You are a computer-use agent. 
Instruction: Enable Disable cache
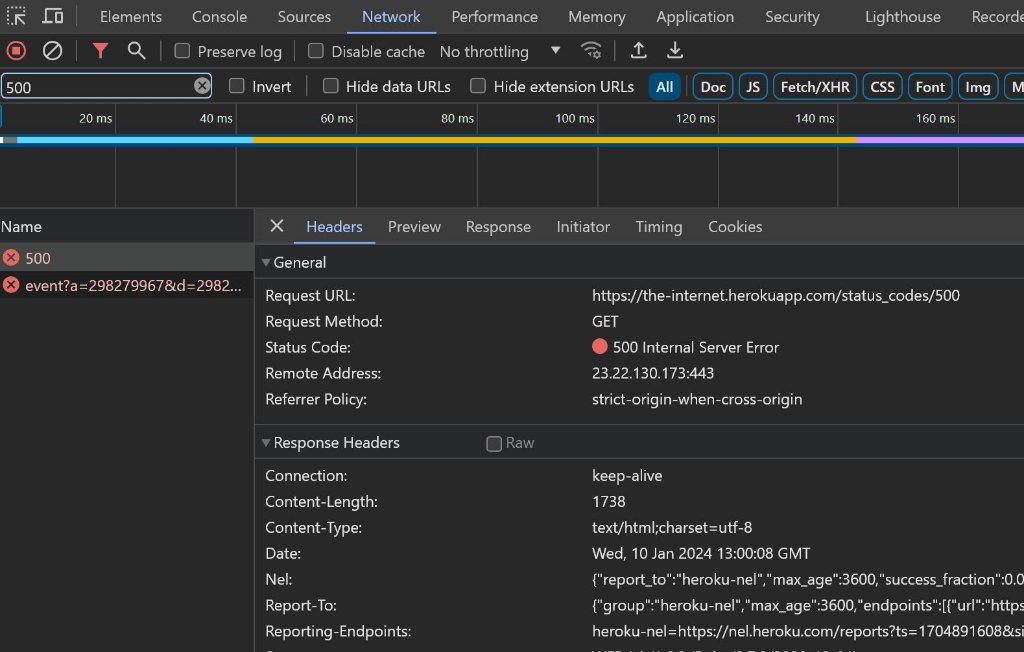(x=315, y=50)
